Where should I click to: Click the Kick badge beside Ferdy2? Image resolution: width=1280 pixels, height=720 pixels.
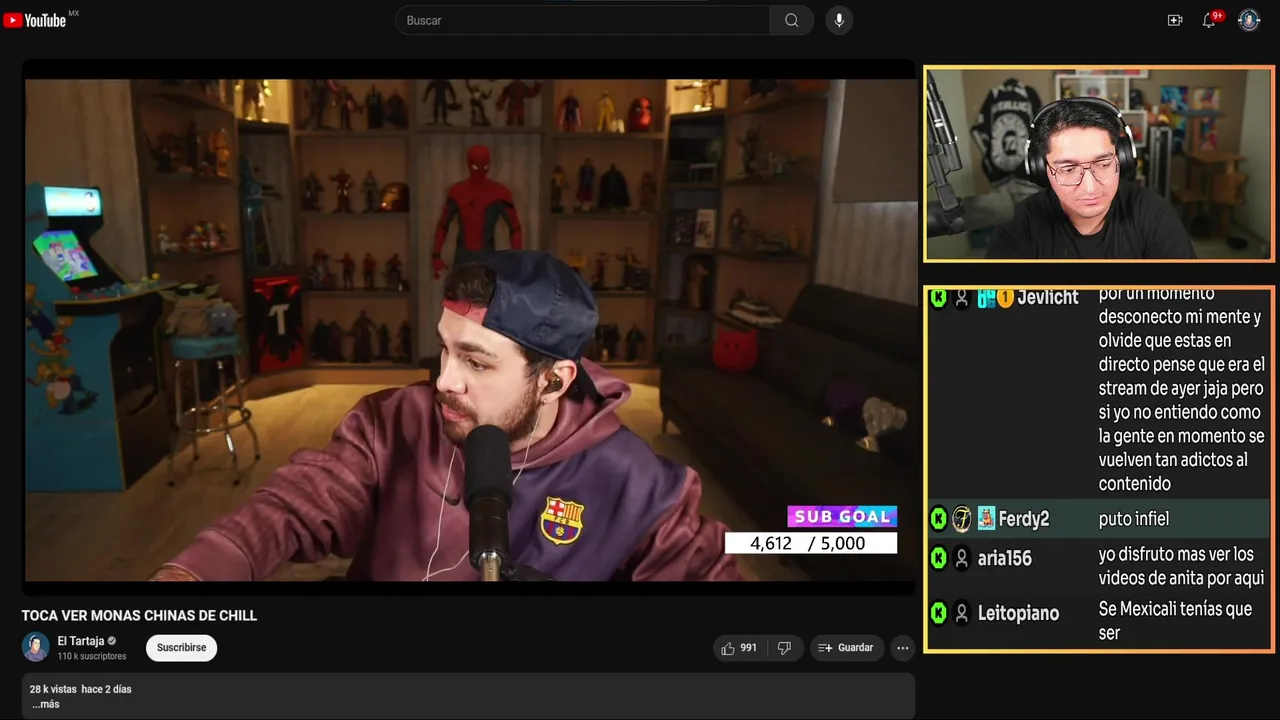[x=938, y=518]
